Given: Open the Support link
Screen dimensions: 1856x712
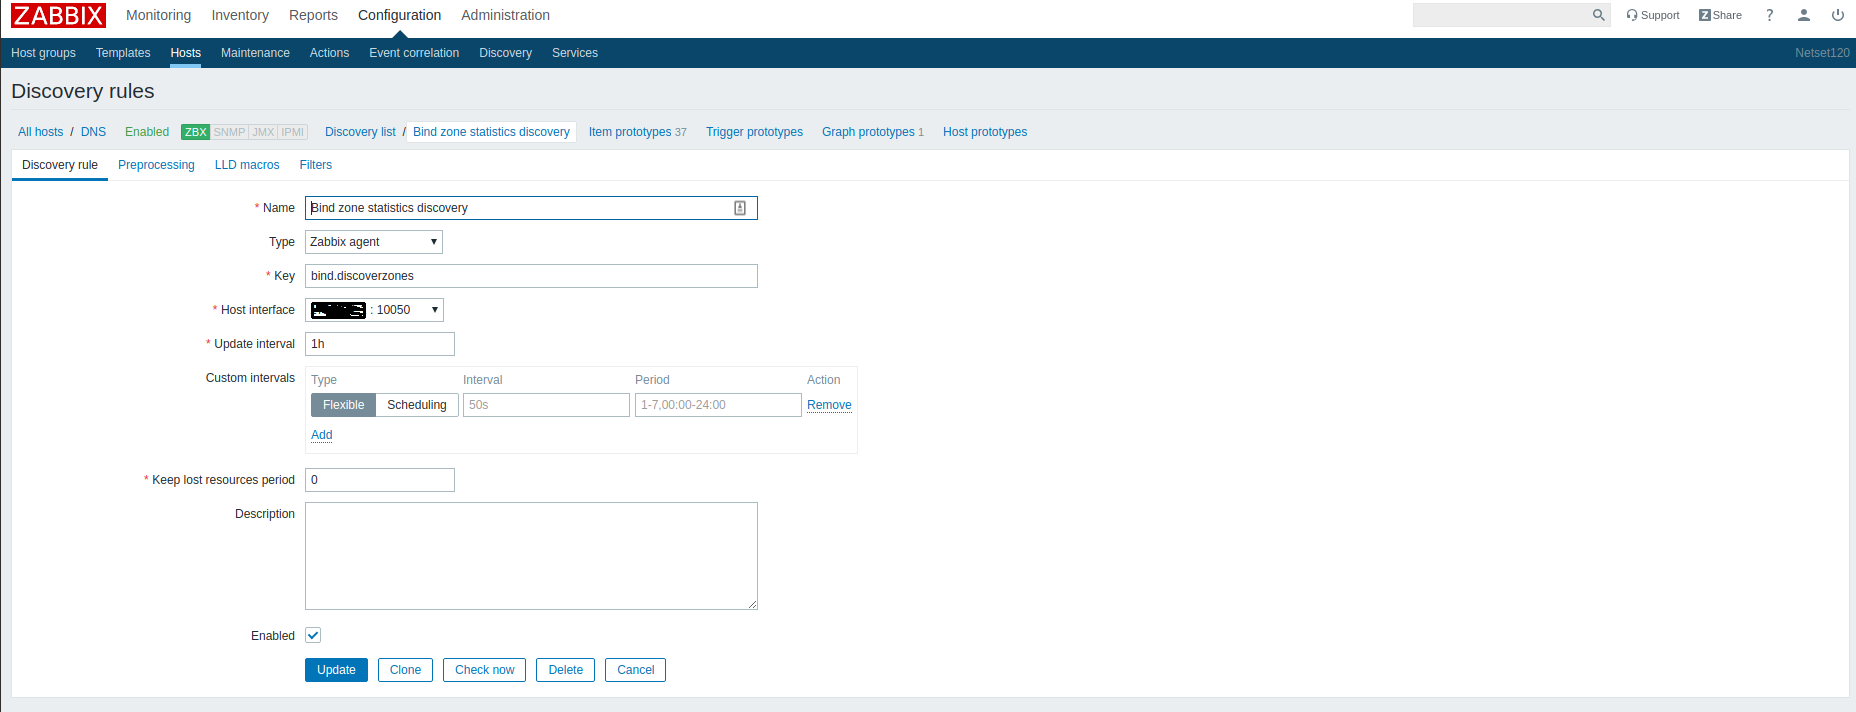Looking at the screenshot, I should point(1652,15).
